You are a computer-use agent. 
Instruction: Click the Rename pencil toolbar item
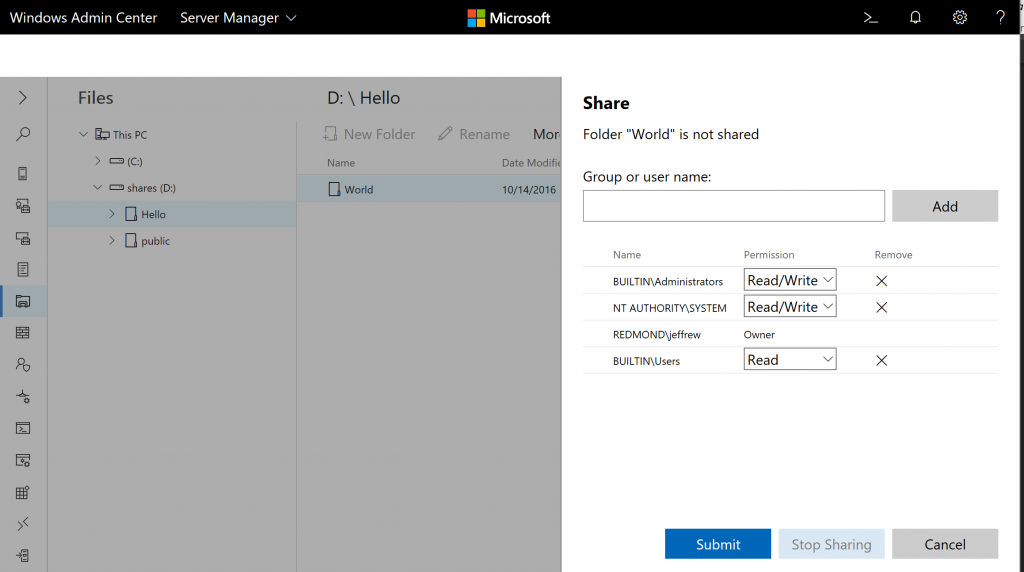coord(473,134)
